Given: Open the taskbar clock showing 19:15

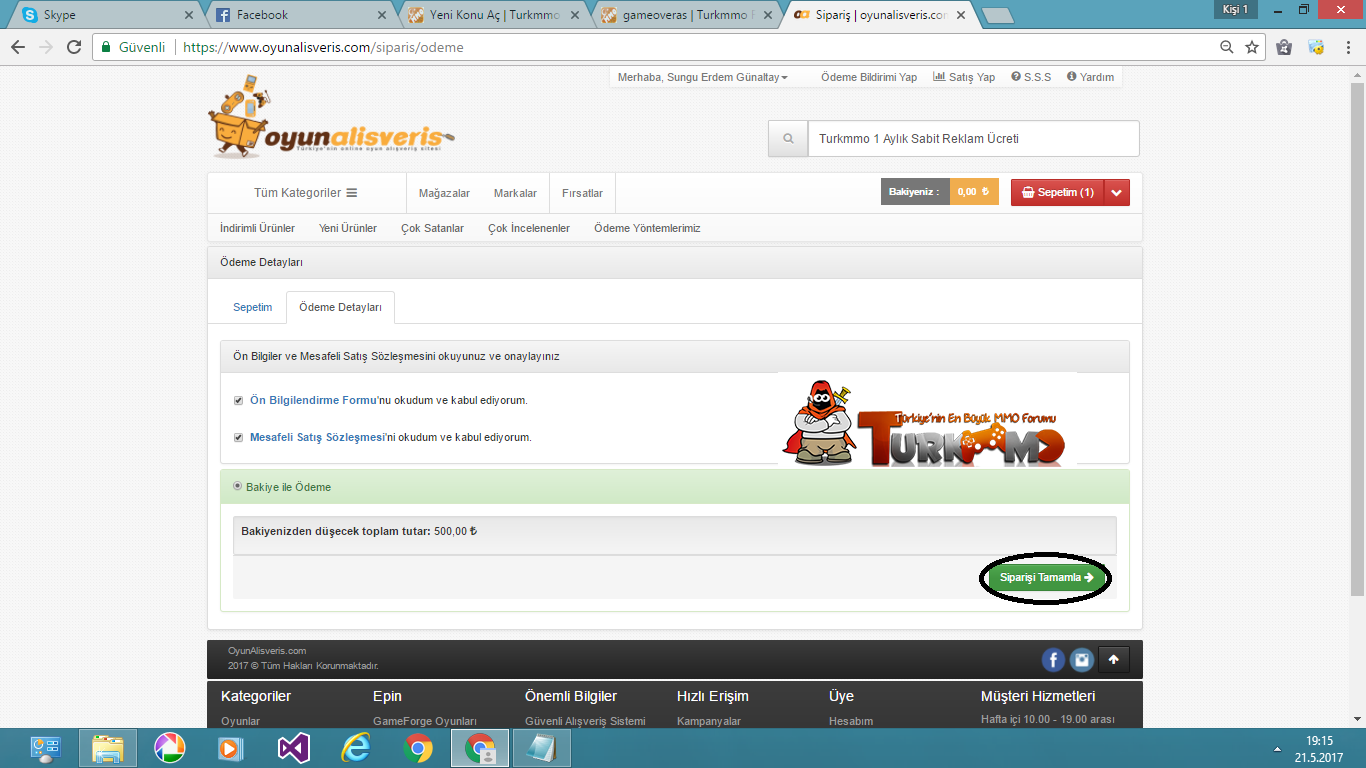Looking at the screenshot, I should 1319,749.
